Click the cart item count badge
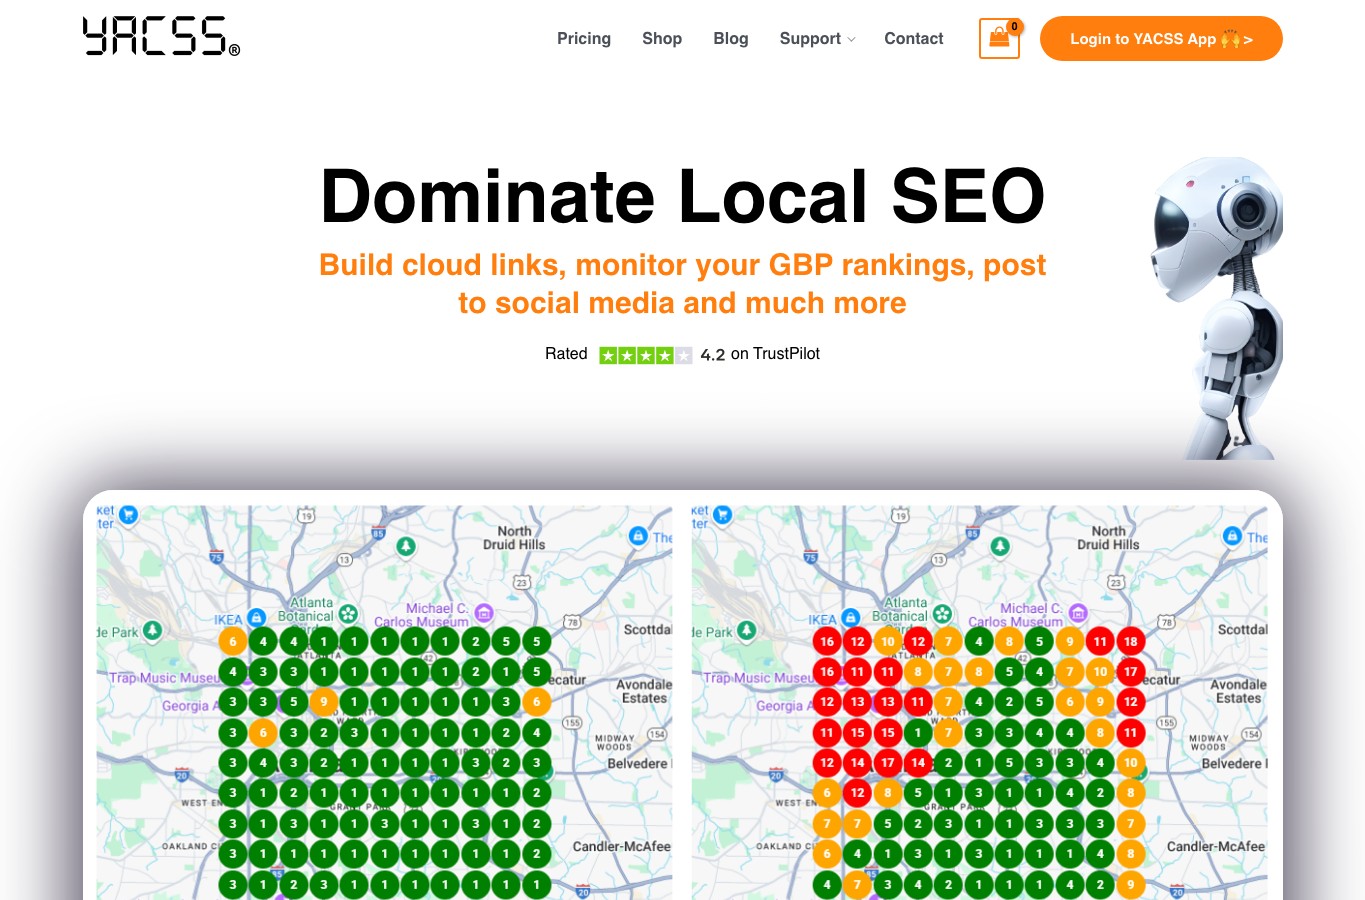1365x900 pixels. [1014, 27]
